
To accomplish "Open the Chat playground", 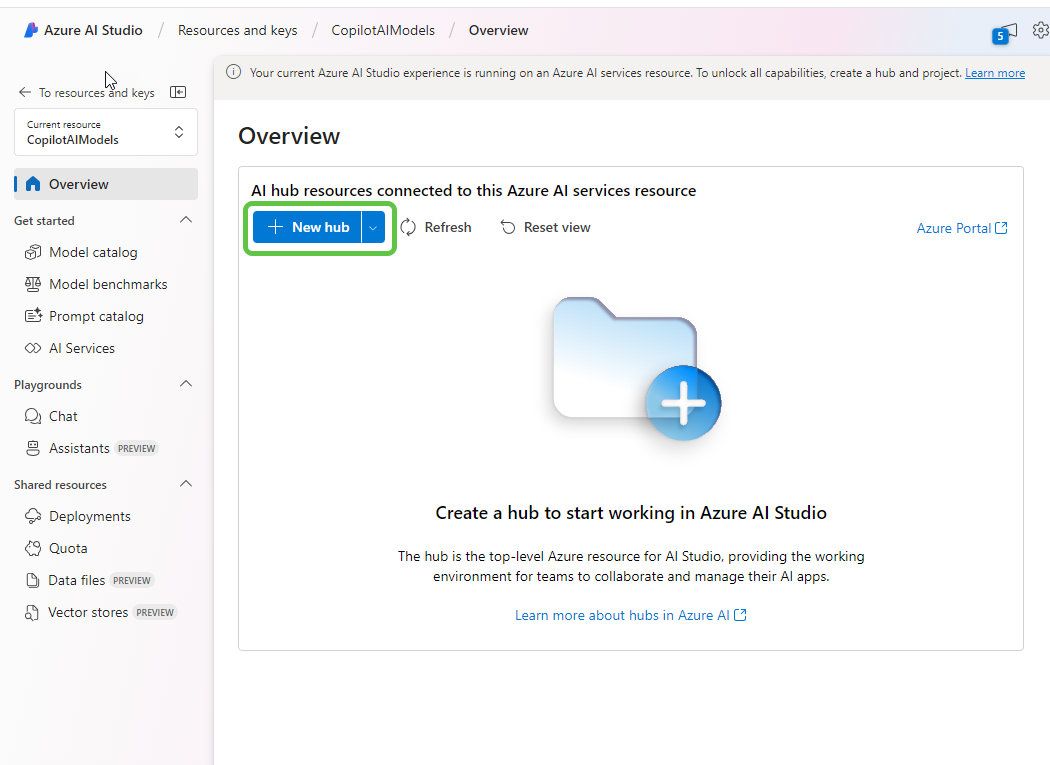I will [63, 416].
